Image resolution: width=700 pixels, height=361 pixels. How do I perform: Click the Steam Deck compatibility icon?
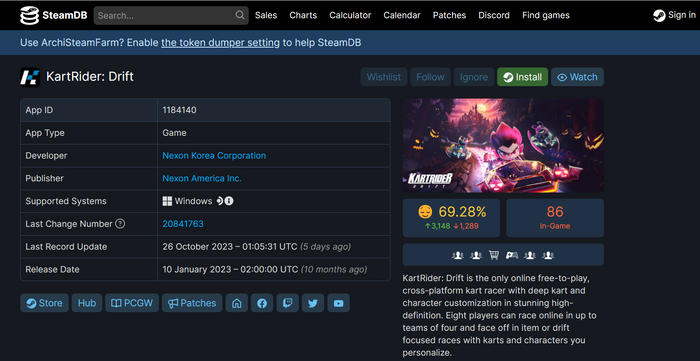coord(219,201)
